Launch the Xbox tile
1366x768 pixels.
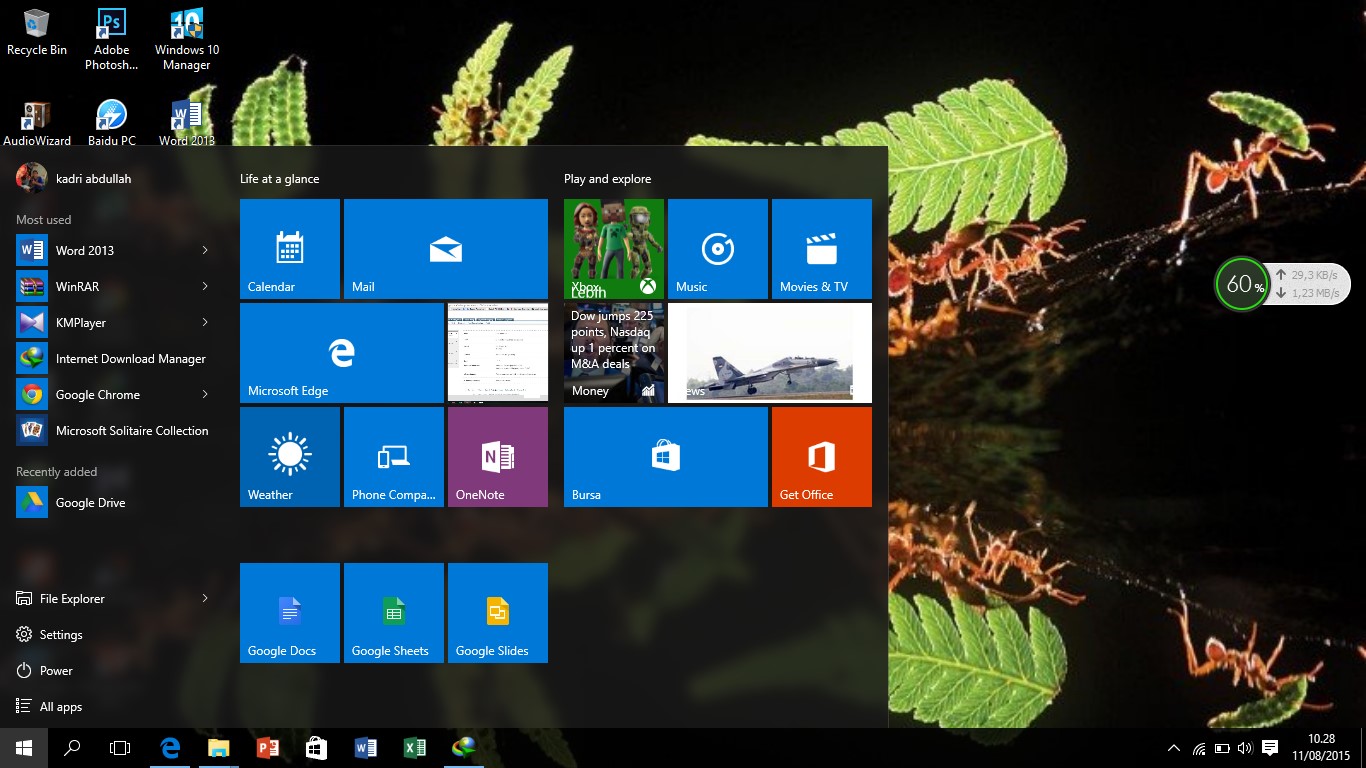[613, 248]
